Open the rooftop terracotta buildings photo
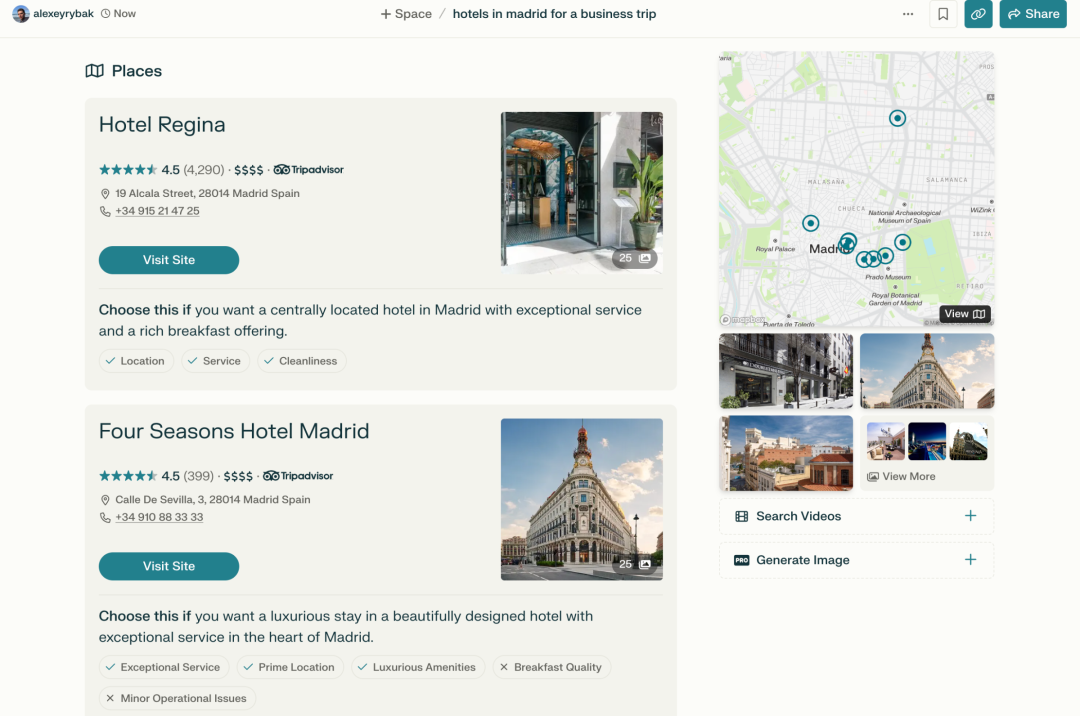Viewport: 1080px width, 716px height. pyautogui.click(x=786, y=453)
